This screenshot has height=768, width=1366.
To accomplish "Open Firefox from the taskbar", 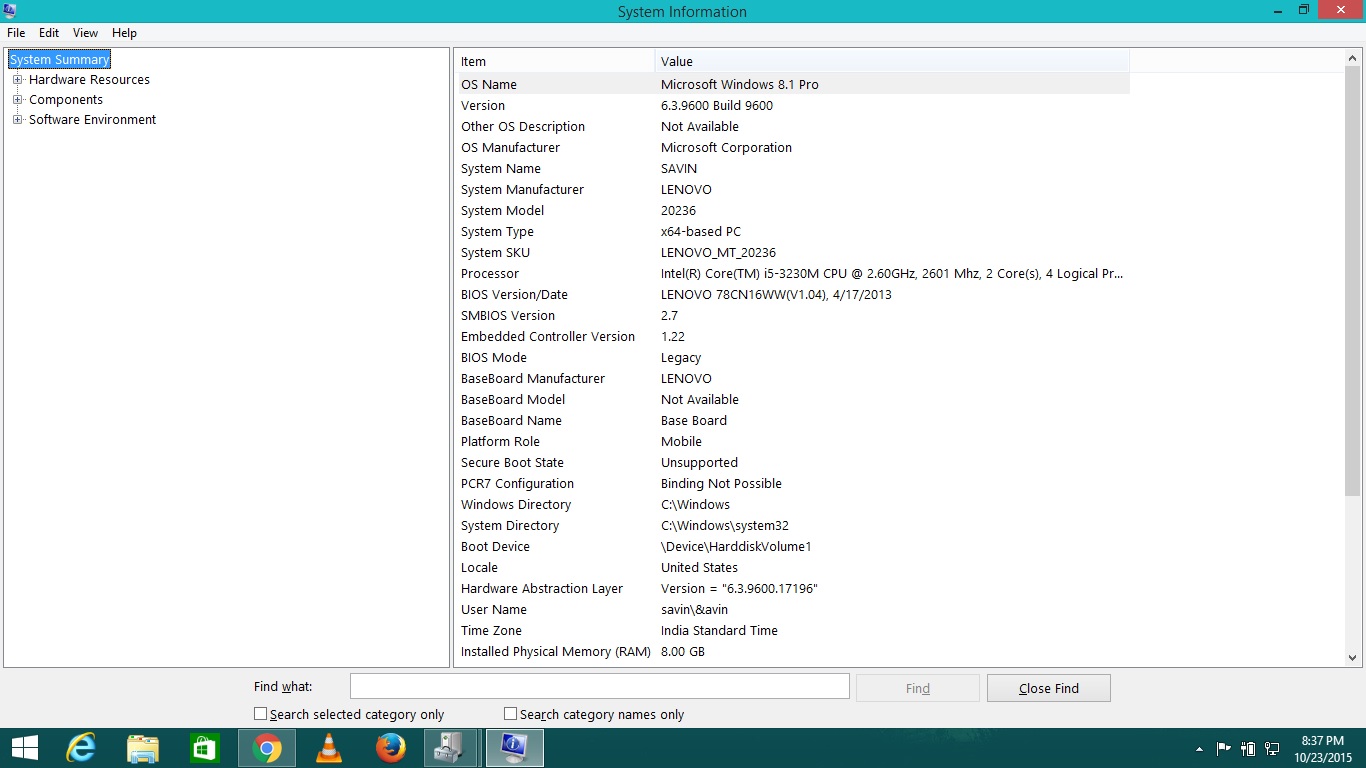I will click(x=391, y=748).
